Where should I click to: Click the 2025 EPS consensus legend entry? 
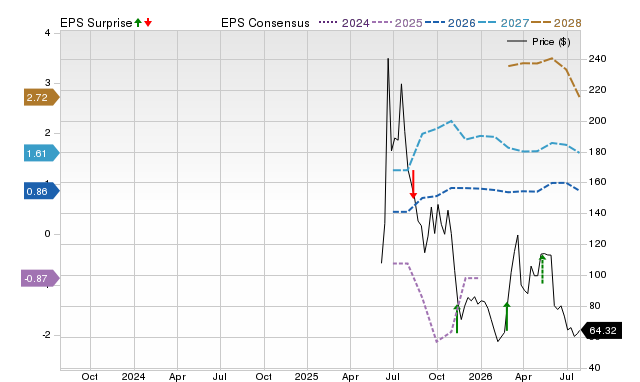click(397, 23)
